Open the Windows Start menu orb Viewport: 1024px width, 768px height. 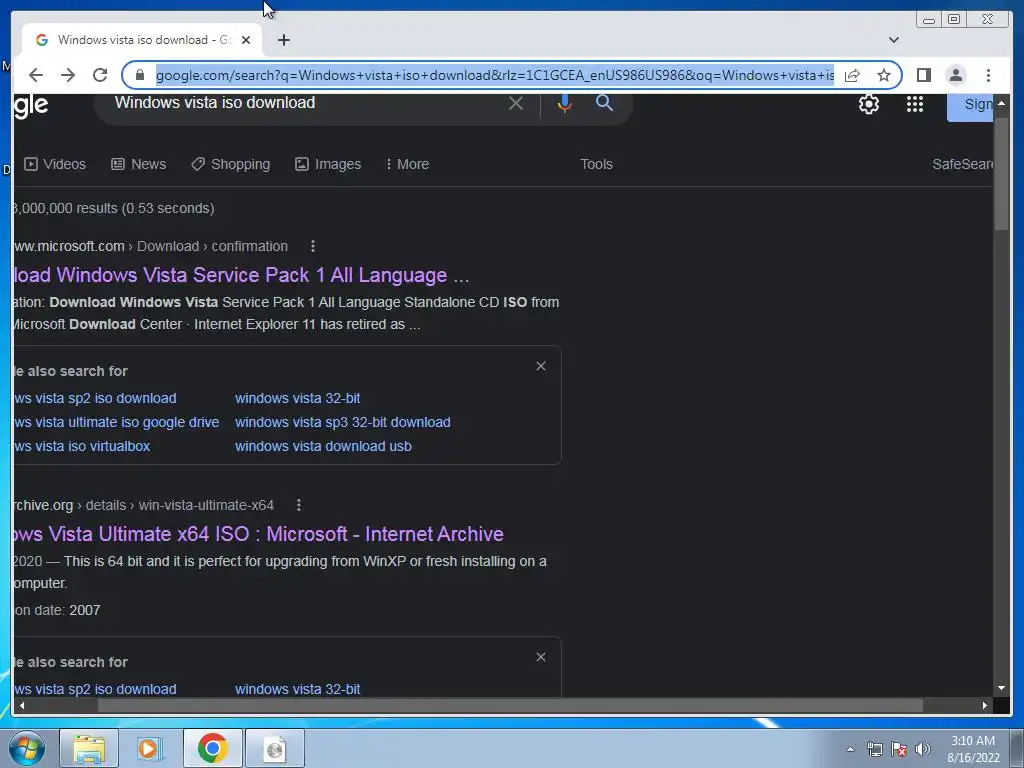[x=27, y=749]
